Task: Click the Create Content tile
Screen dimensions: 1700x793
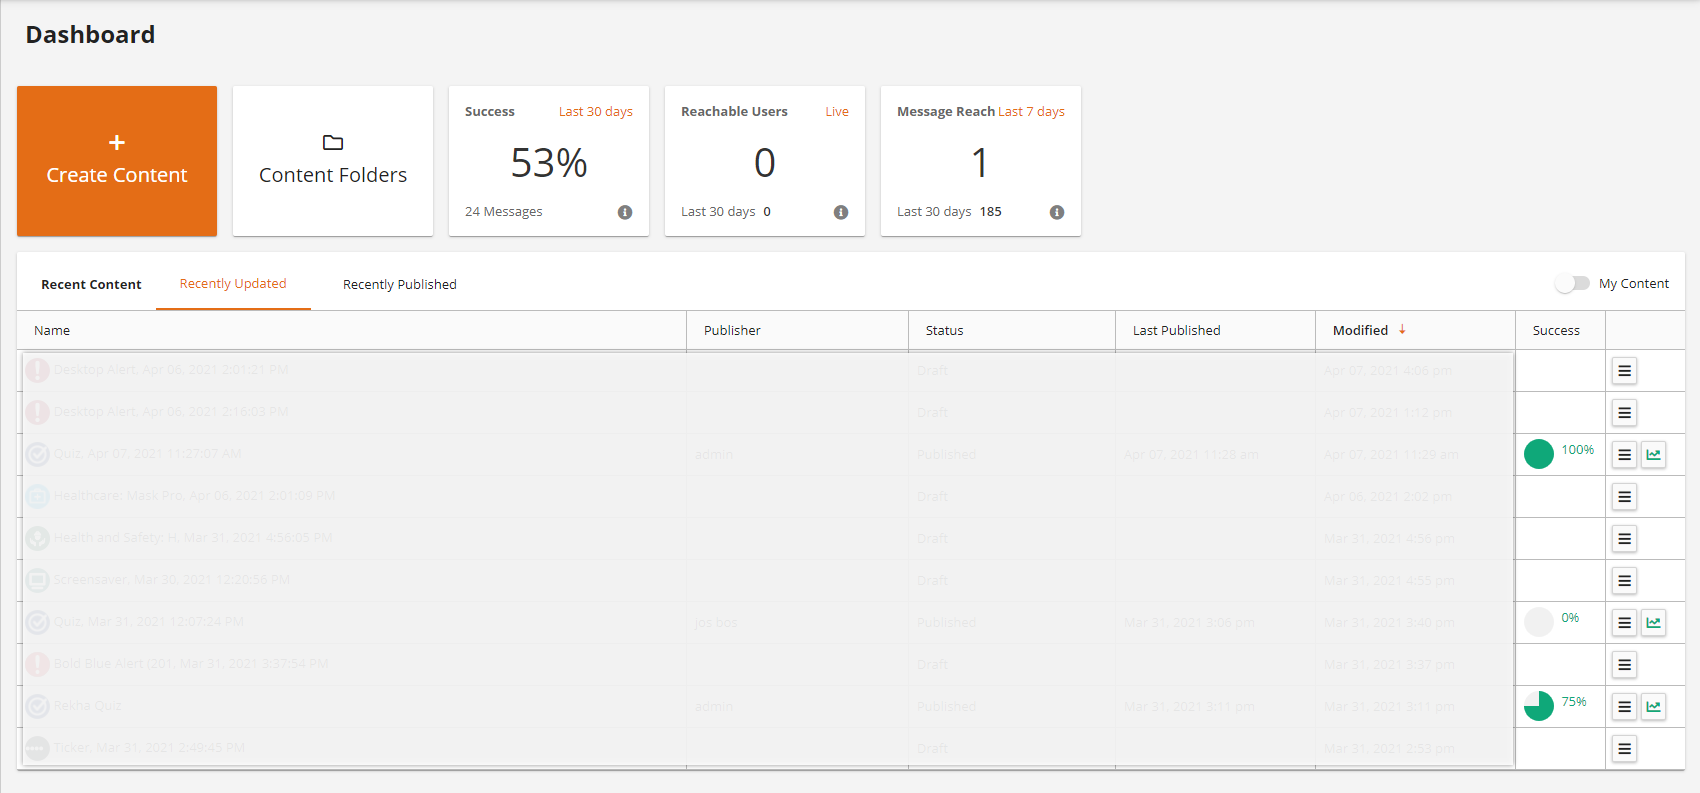Action: (117, 161)
